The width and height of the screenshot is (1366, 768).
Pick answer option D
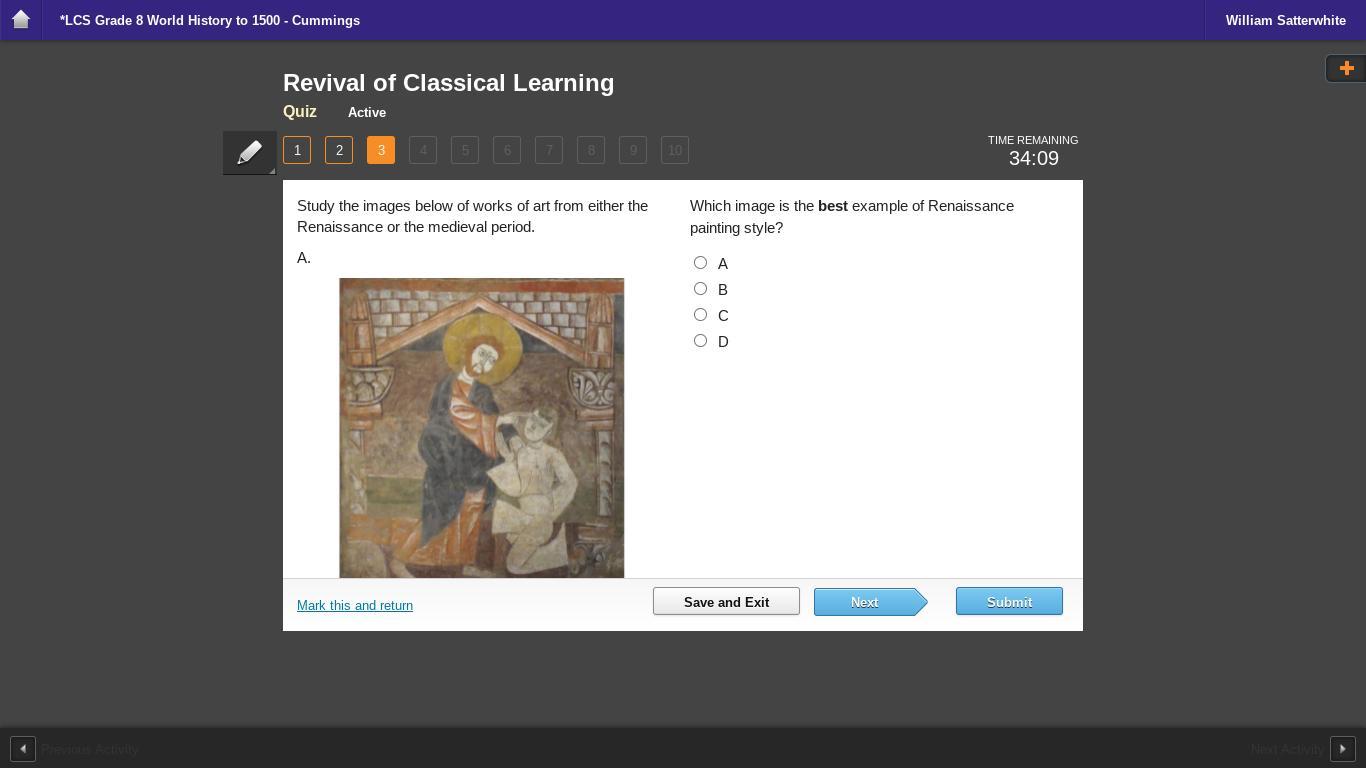tap(700, 341)
